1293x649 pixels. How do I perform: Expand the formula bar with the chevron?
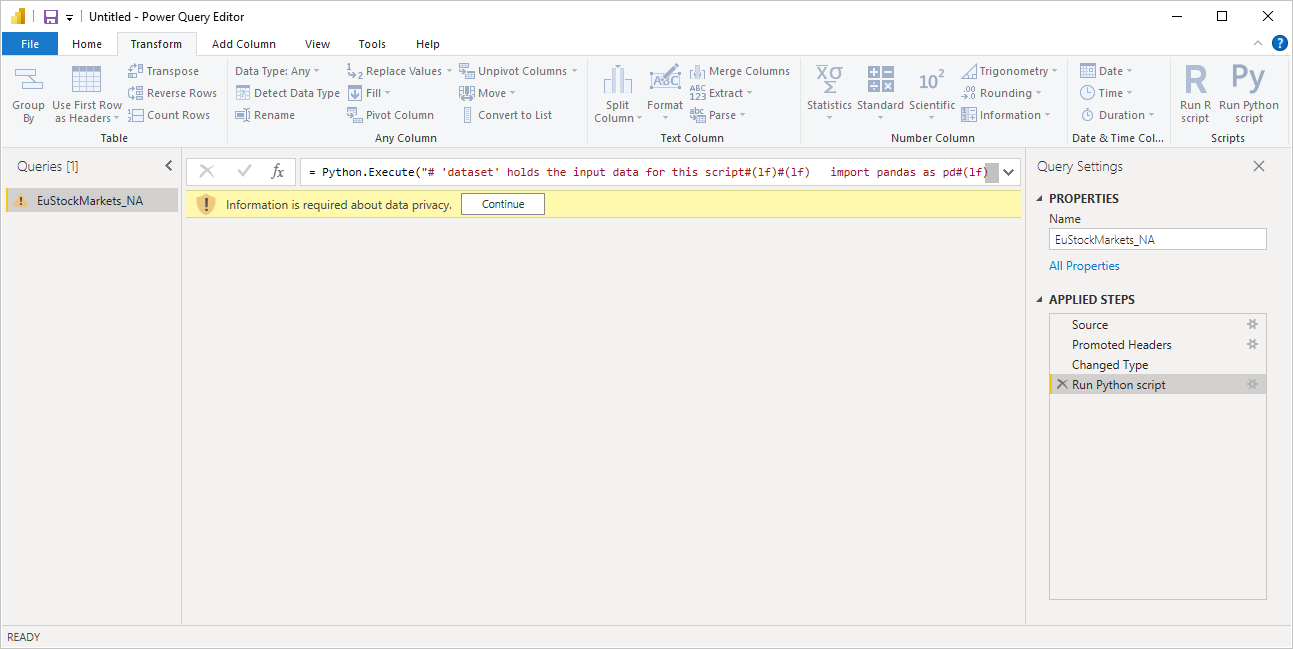pos(1008,171)
